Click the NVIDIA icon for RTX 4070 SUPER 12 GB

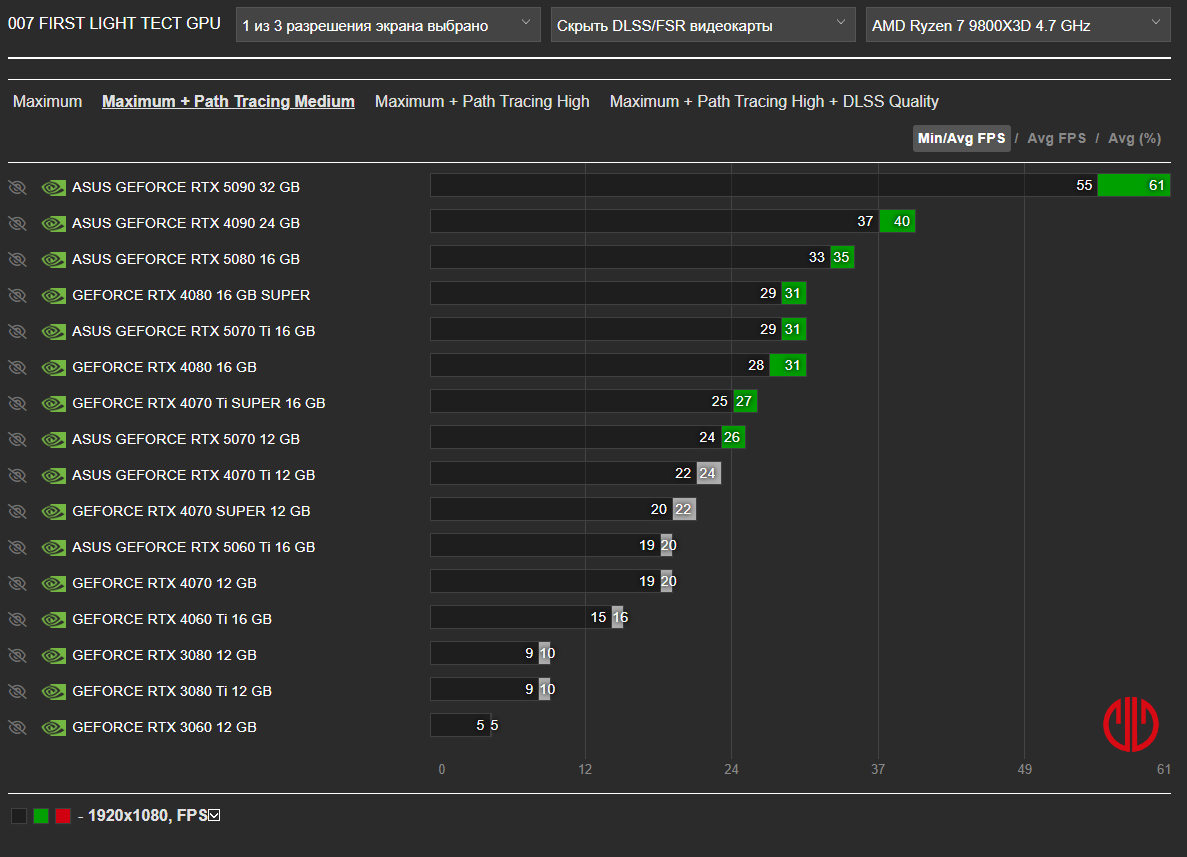pos(54,511)
